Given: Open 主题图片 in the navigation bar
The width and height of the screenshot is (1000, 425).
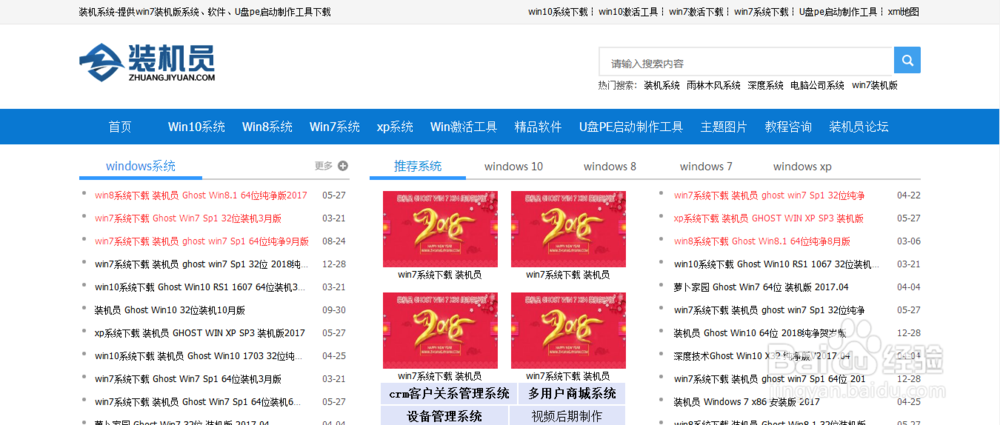Looking at the screenshot, I should coord(724,126).
